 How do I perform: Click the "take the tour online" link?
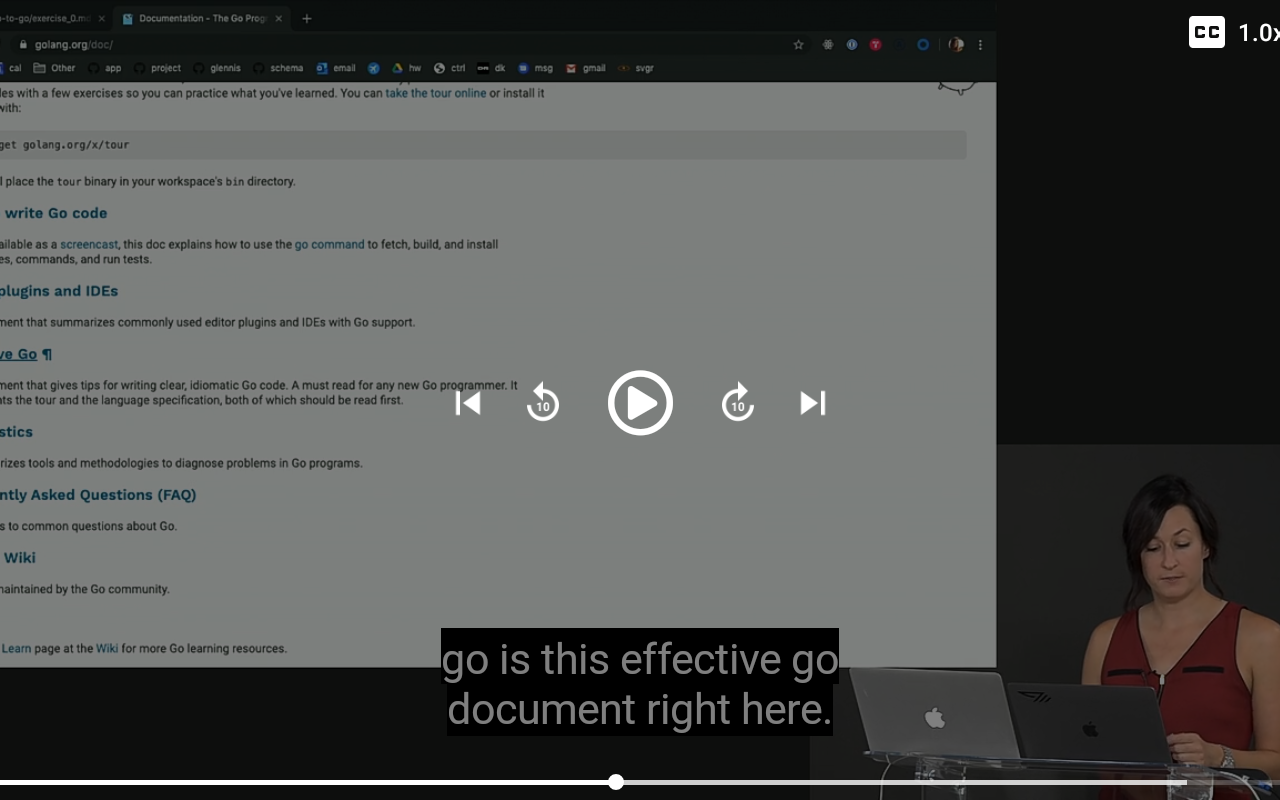coord(435,92)
